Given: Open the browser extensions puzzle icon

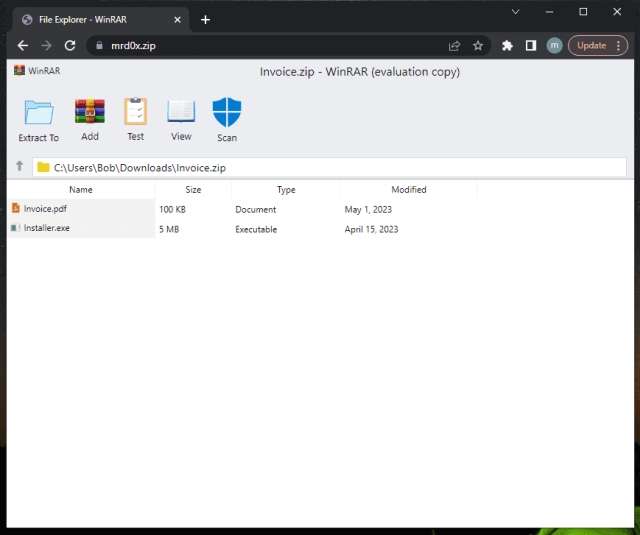Looking at the screenshot, I should [x=507, y=45].
